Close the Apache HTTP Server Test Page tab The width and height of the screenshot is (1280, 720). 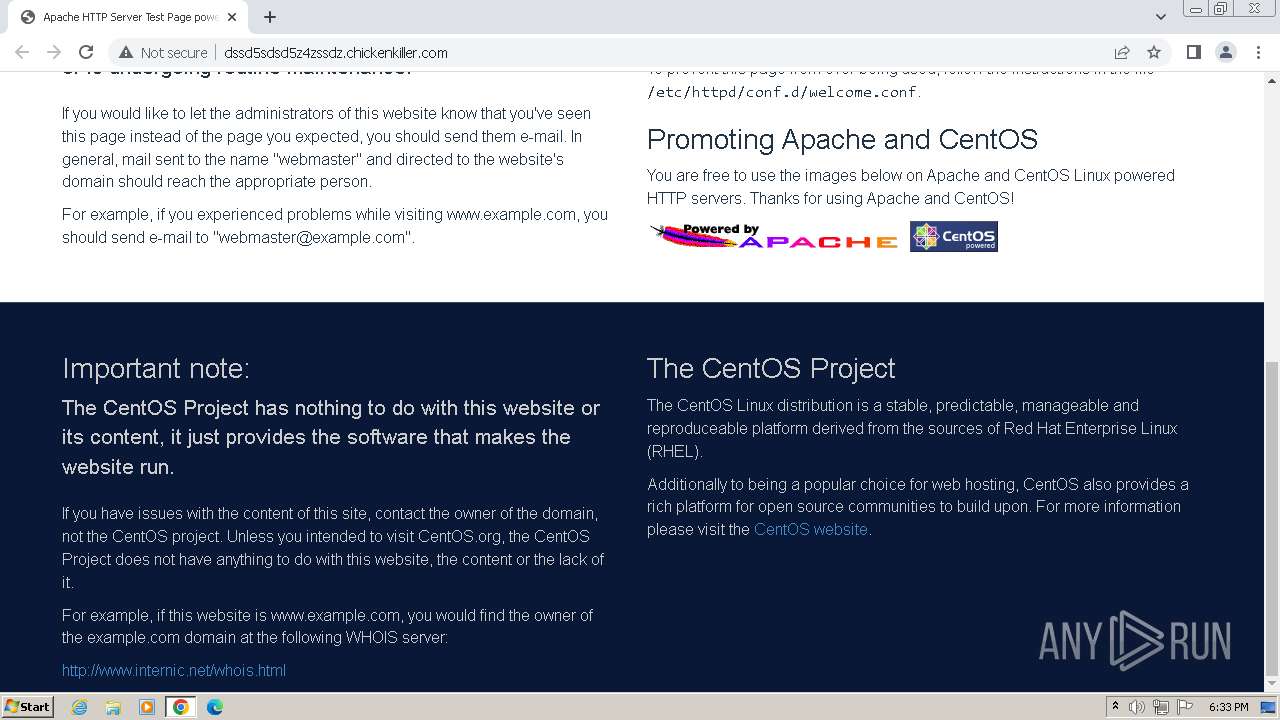(232, 17)
